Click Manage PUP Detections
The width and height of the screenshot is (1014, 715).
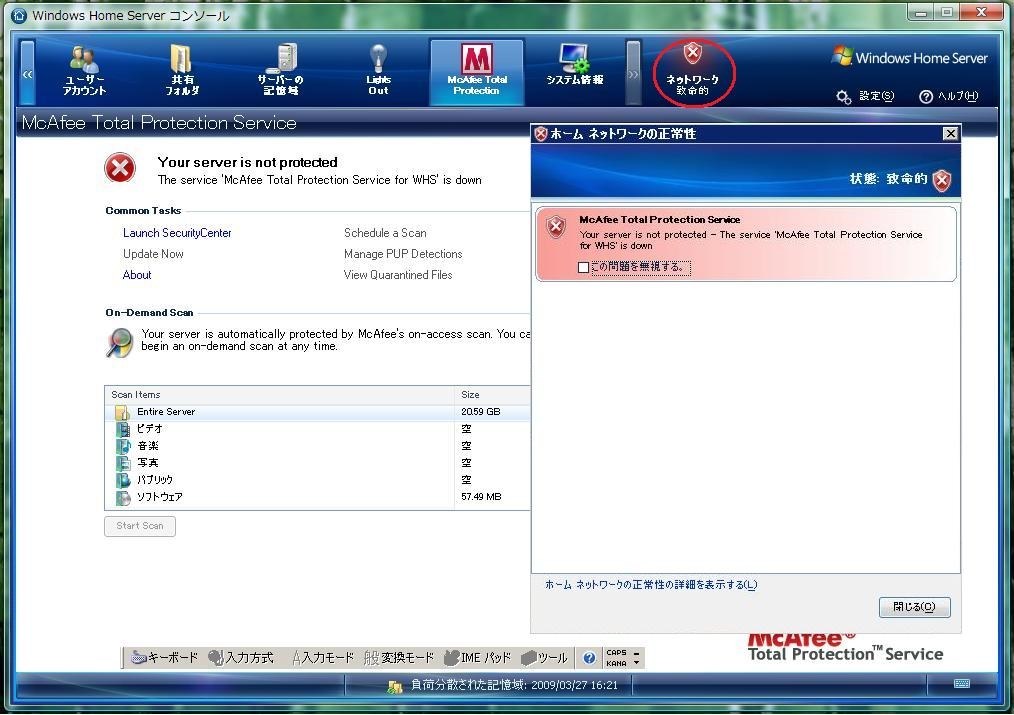(x=403, y=254)
